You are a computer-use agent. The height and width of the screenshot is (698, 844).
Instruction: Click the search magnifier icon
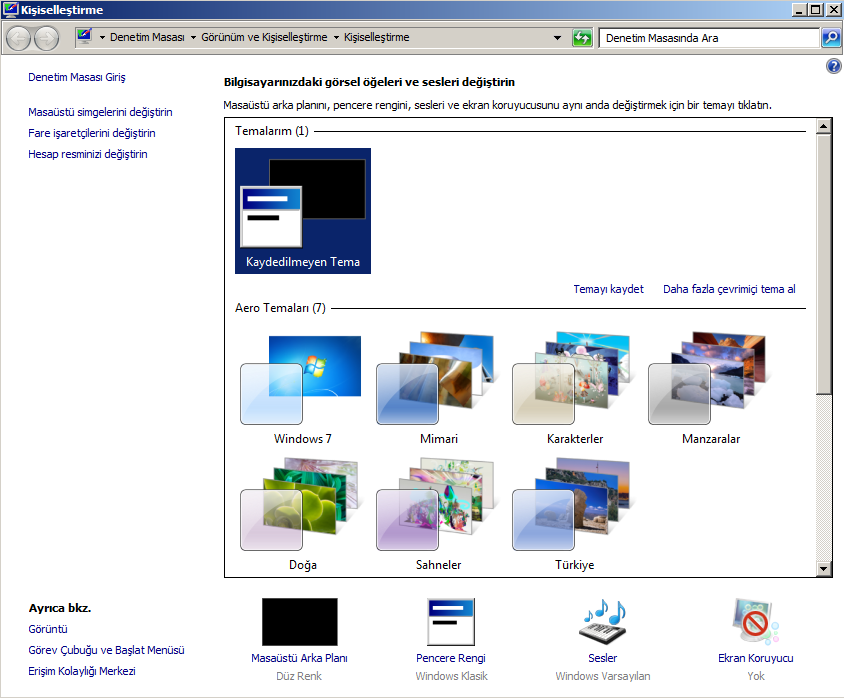[x=831, y=38]
